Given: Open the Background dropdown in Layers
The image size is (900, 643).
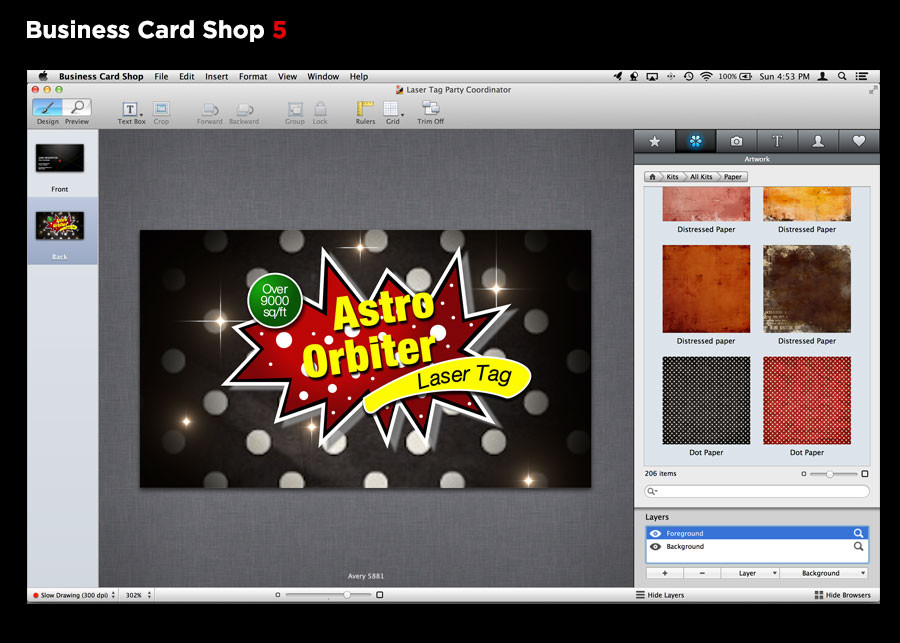Looking at the screenshot, I should coord(824,573).
